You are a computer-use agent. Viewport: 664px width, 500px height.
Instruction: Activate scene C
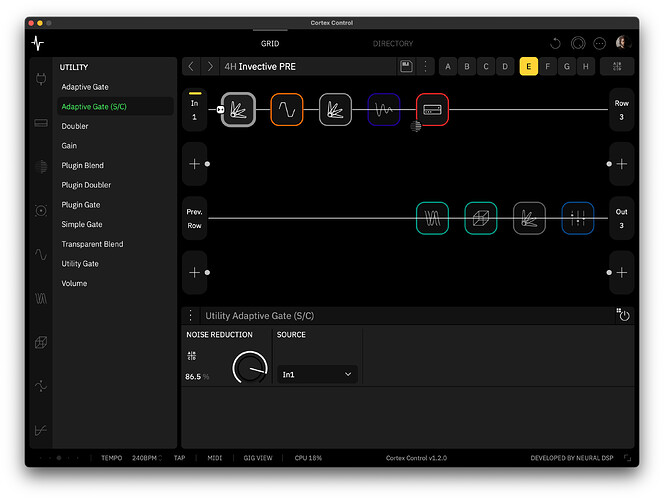click(486, 66)
